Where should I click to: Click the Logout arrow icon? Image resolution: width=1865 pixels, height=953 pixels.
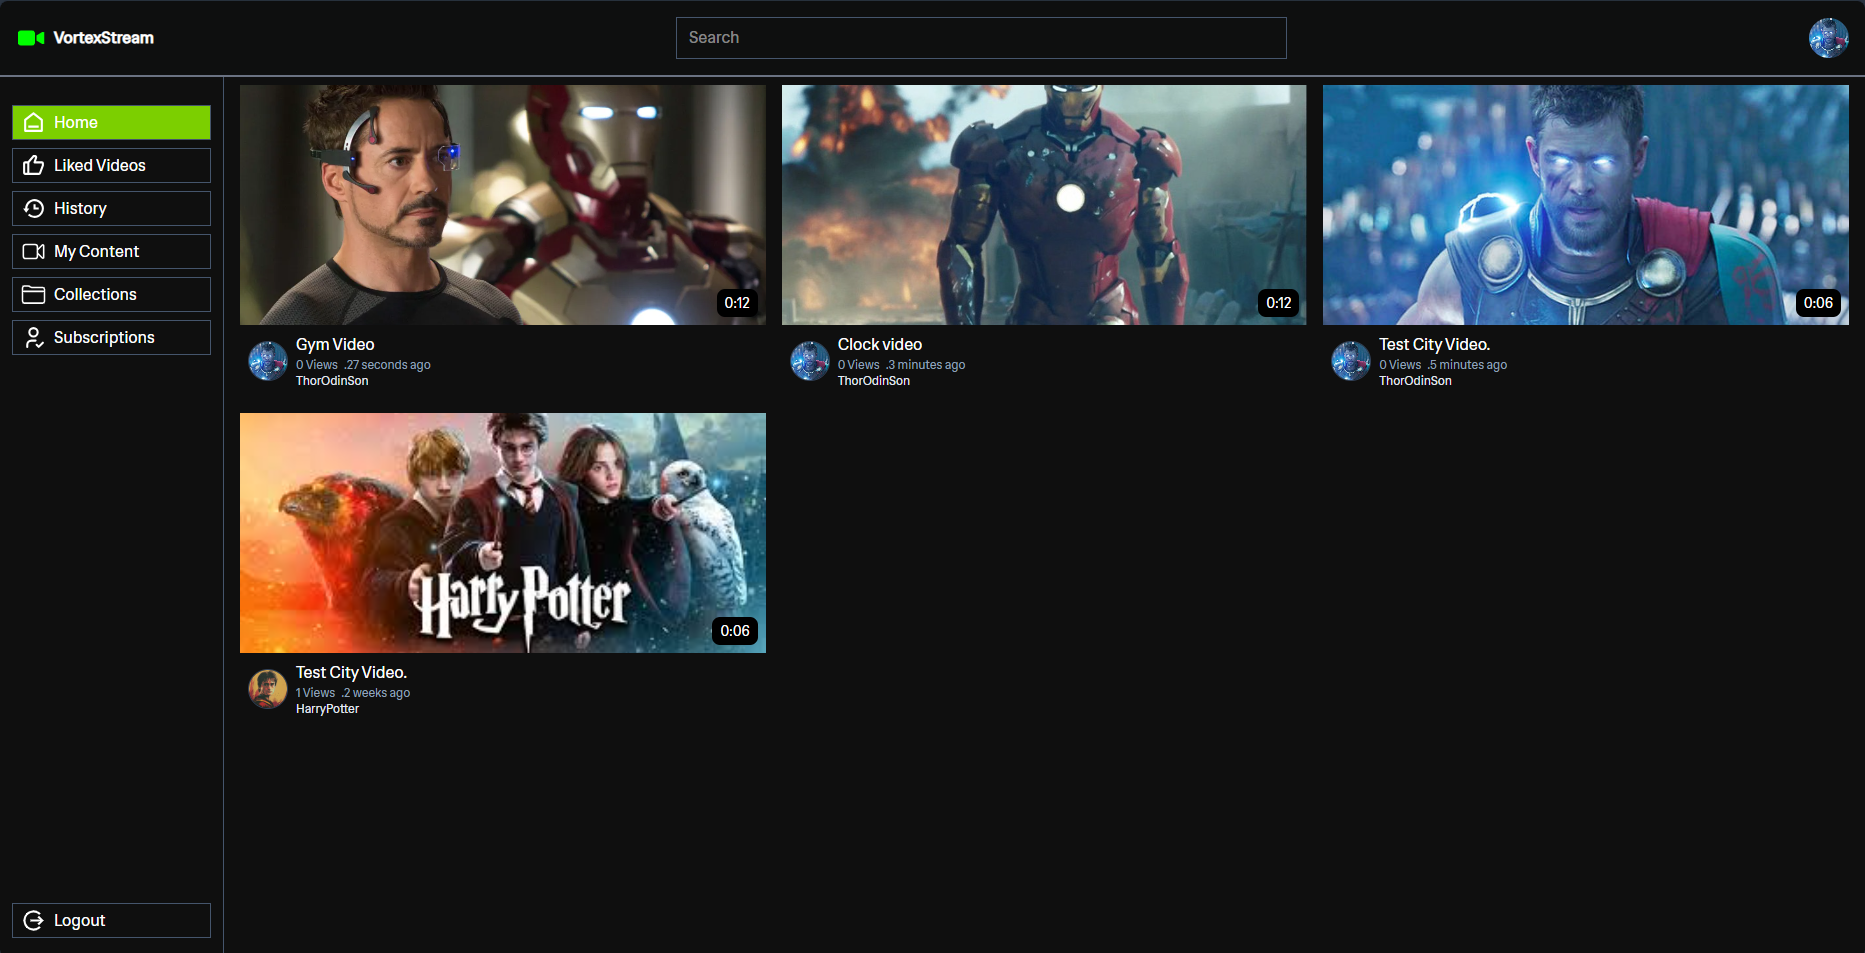pos(34,921)
